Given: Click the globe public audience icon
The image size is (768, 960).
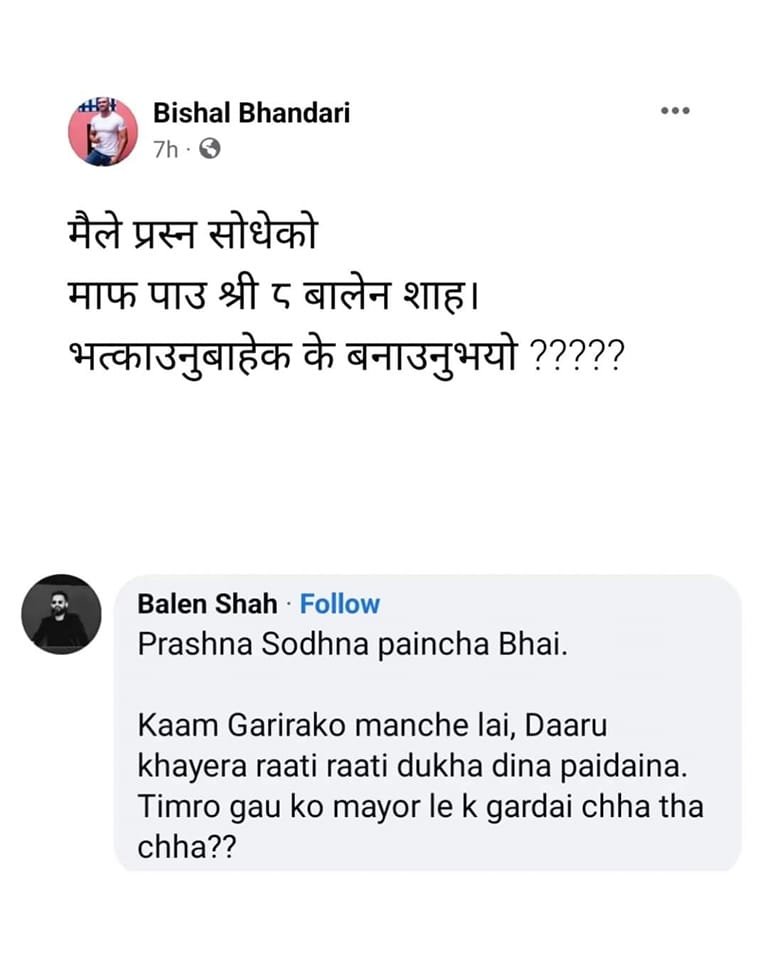Looking at the screenshot, I should pos(209,149).
